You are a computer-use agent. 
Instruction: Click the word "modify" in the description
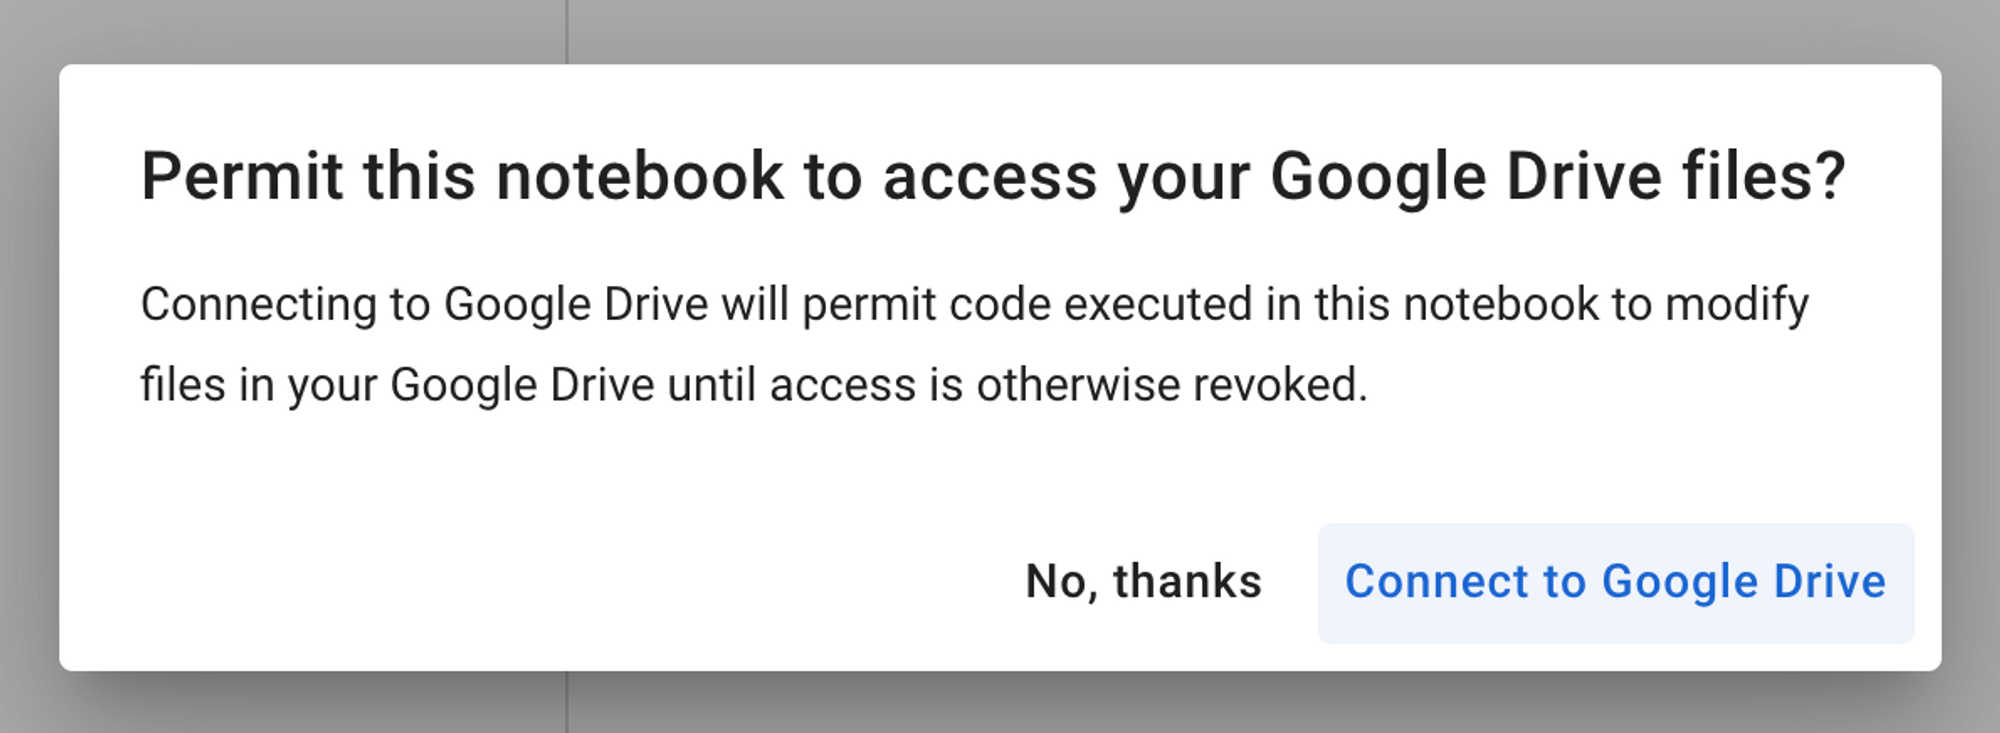pos(1736,304)
